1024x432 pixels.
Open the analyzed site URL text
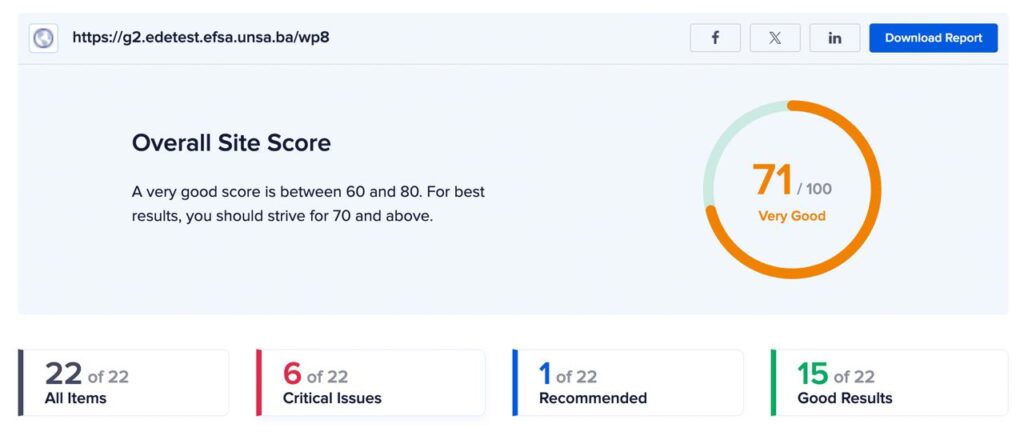coord(200,37)
